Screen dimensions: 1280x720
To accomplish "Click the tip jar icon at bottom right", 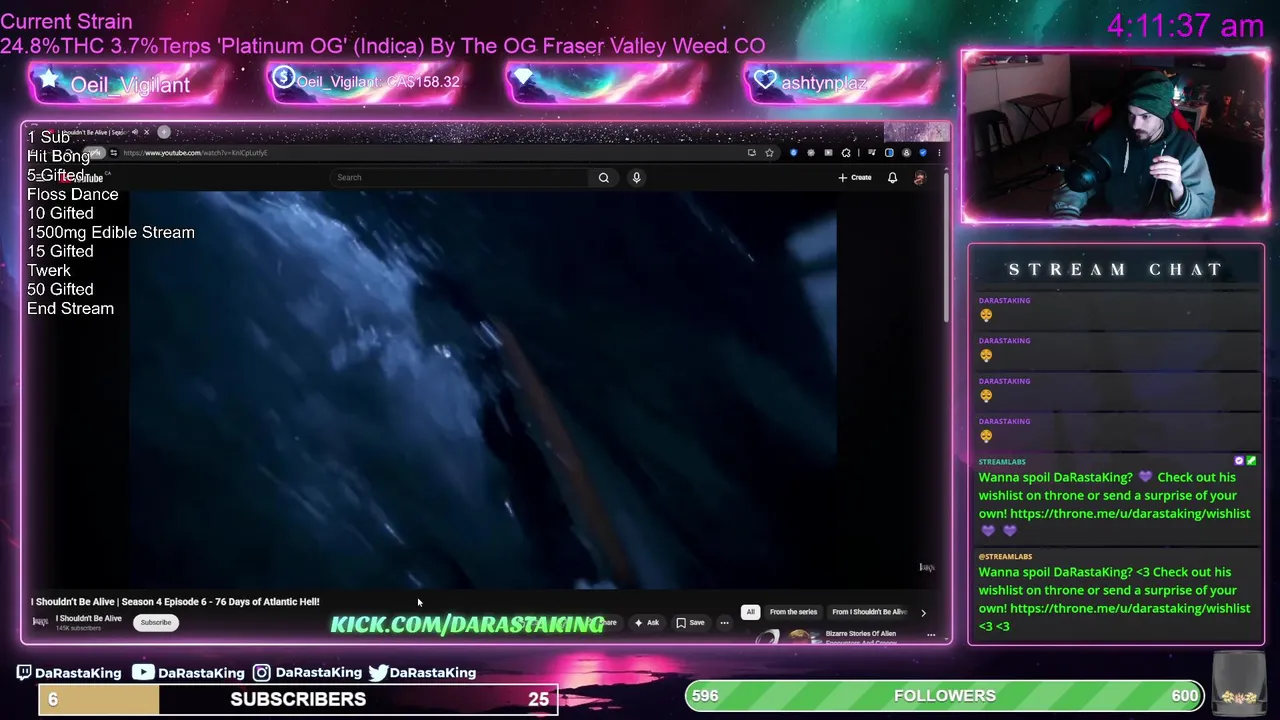I will [x=1238, y=682].
